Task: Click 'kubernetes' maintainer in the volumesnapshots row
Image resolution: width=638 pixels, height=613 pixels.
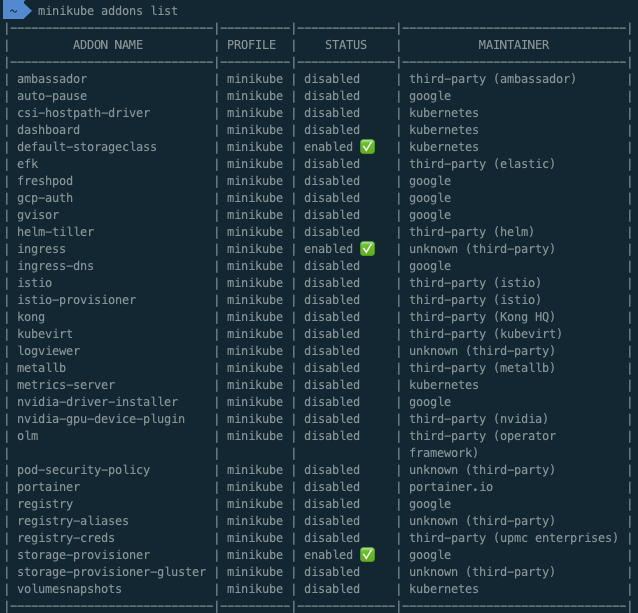Action: pyautogui.click(x=444, y=589)
